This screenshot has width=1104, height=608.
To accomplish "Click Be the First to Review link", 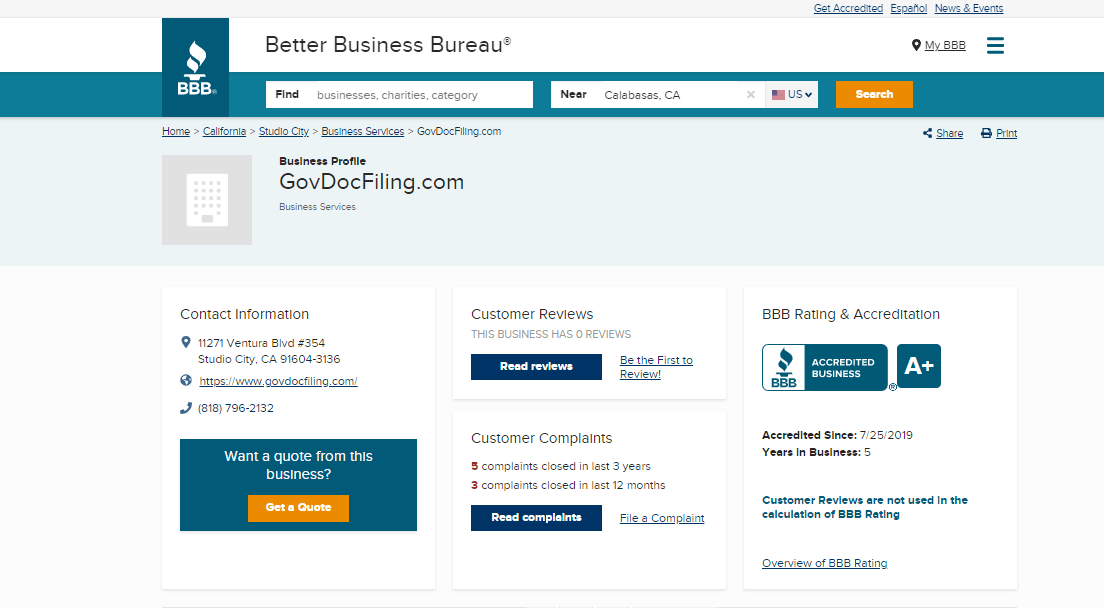I will pos(656,367).
